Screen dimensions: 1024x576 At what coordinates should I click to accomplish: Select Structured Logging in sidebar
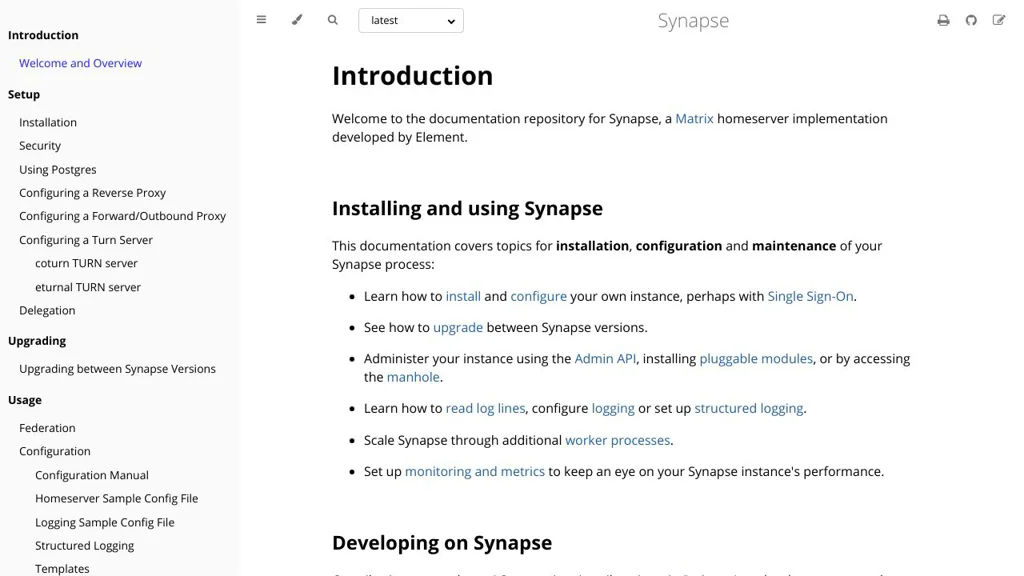point(84,546)
